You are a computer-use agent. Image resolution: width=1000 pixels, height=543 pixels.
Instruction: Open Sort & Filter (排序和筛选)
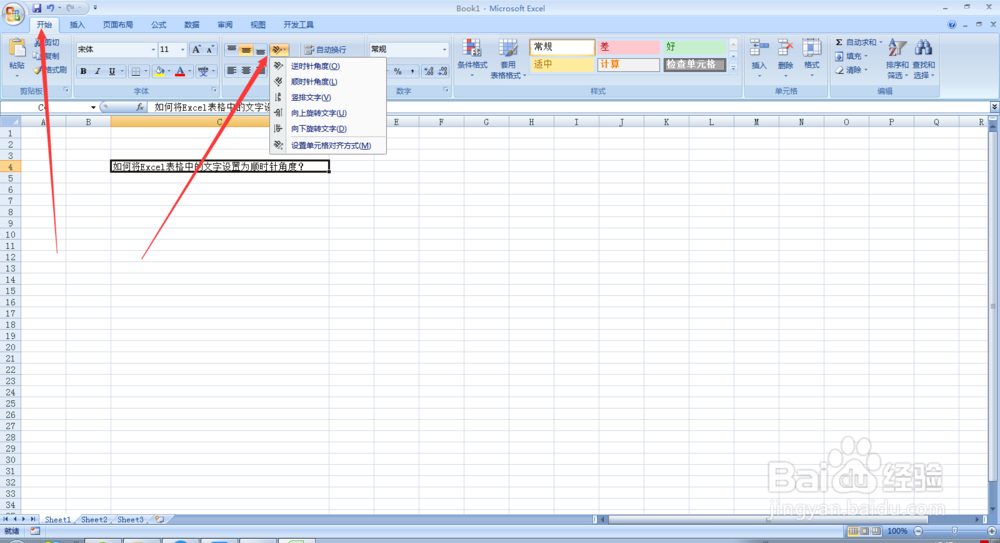tap(897, 58)
